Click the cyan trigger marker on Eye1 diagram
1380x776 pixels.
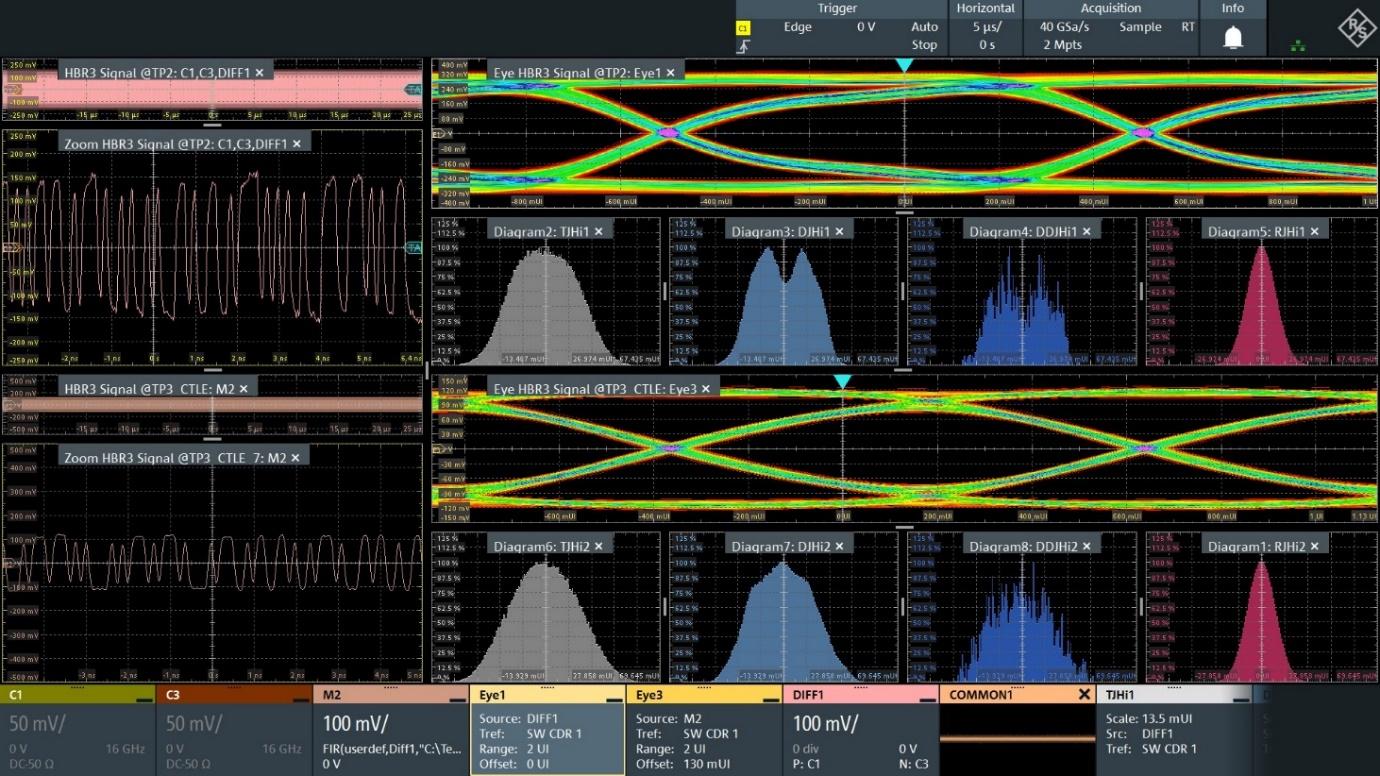click(x=904, y=65)
